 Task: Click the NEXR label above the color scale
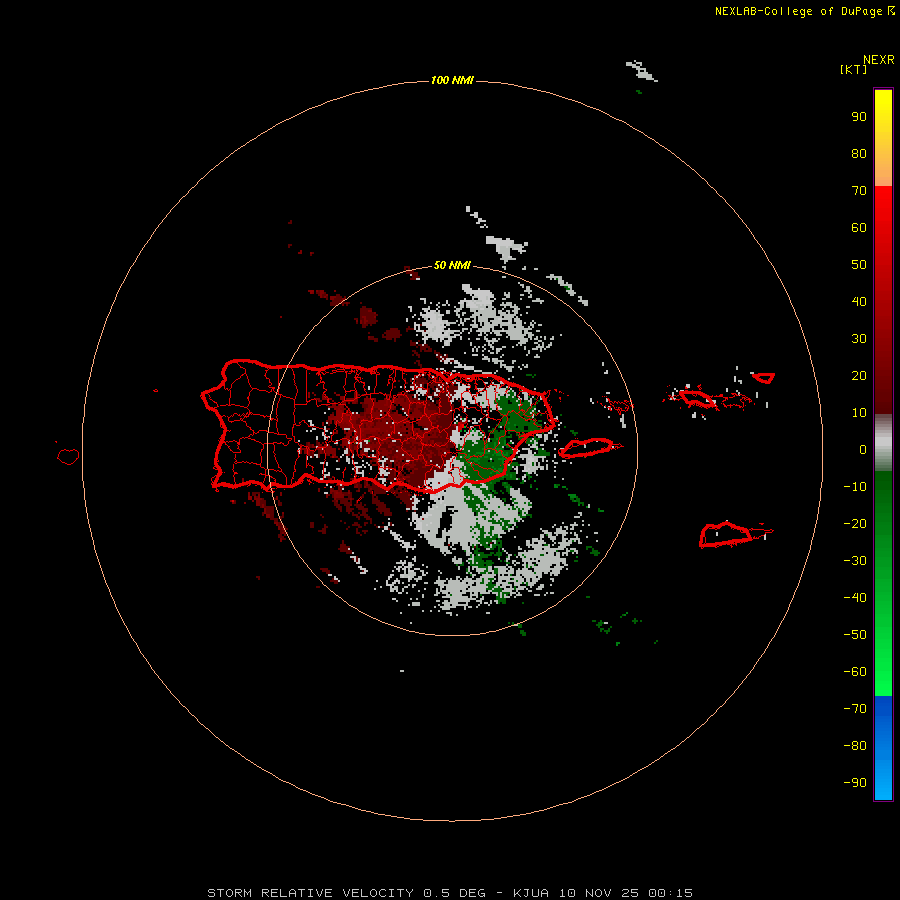[x=878, y=60]
